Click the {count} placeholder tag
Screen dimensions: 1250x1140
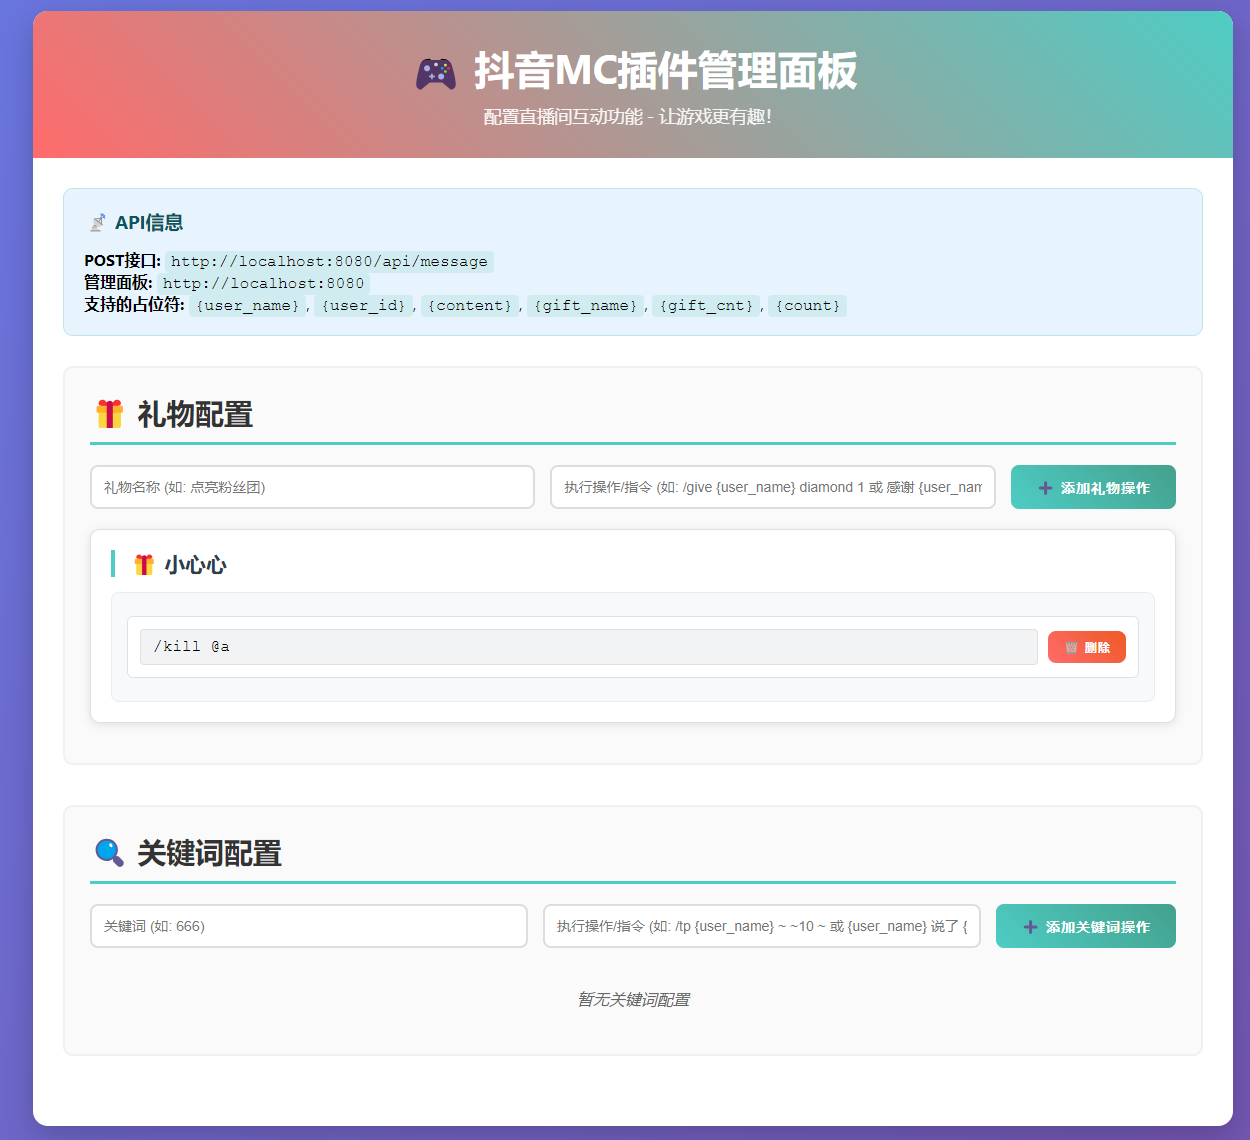point(808,306)
